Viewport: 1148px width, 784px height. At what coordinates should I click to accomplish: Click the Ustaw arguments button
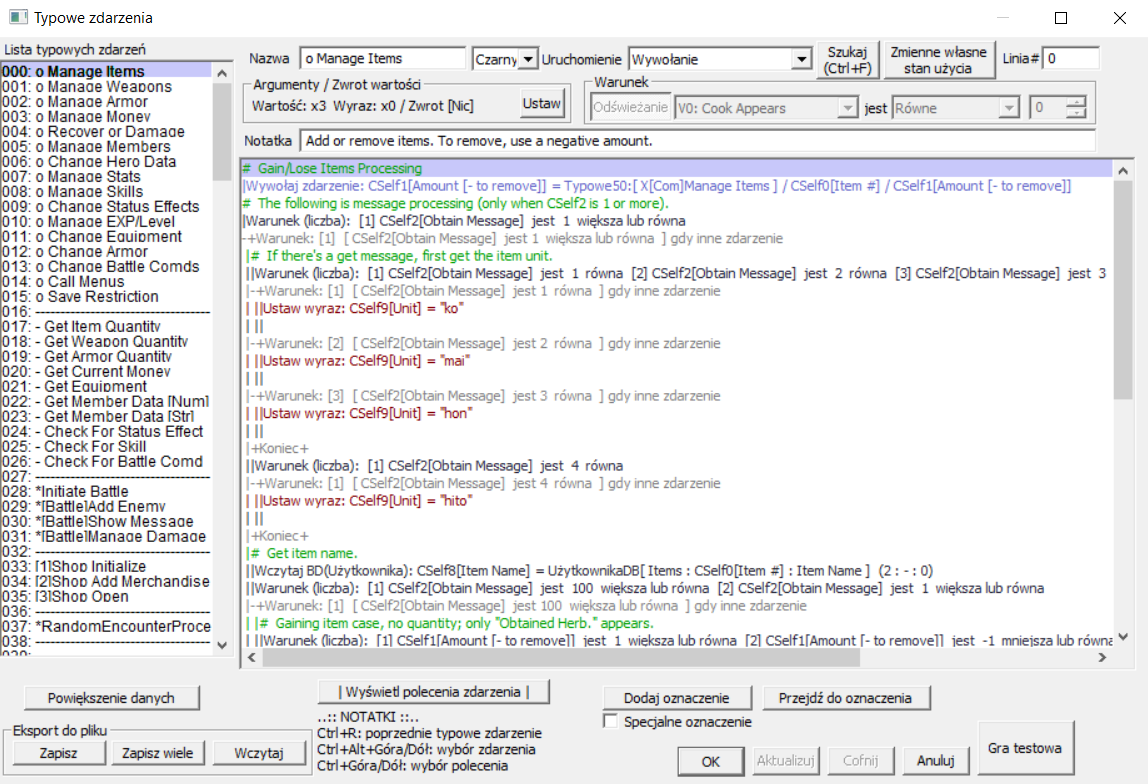[x=542, y=103]
